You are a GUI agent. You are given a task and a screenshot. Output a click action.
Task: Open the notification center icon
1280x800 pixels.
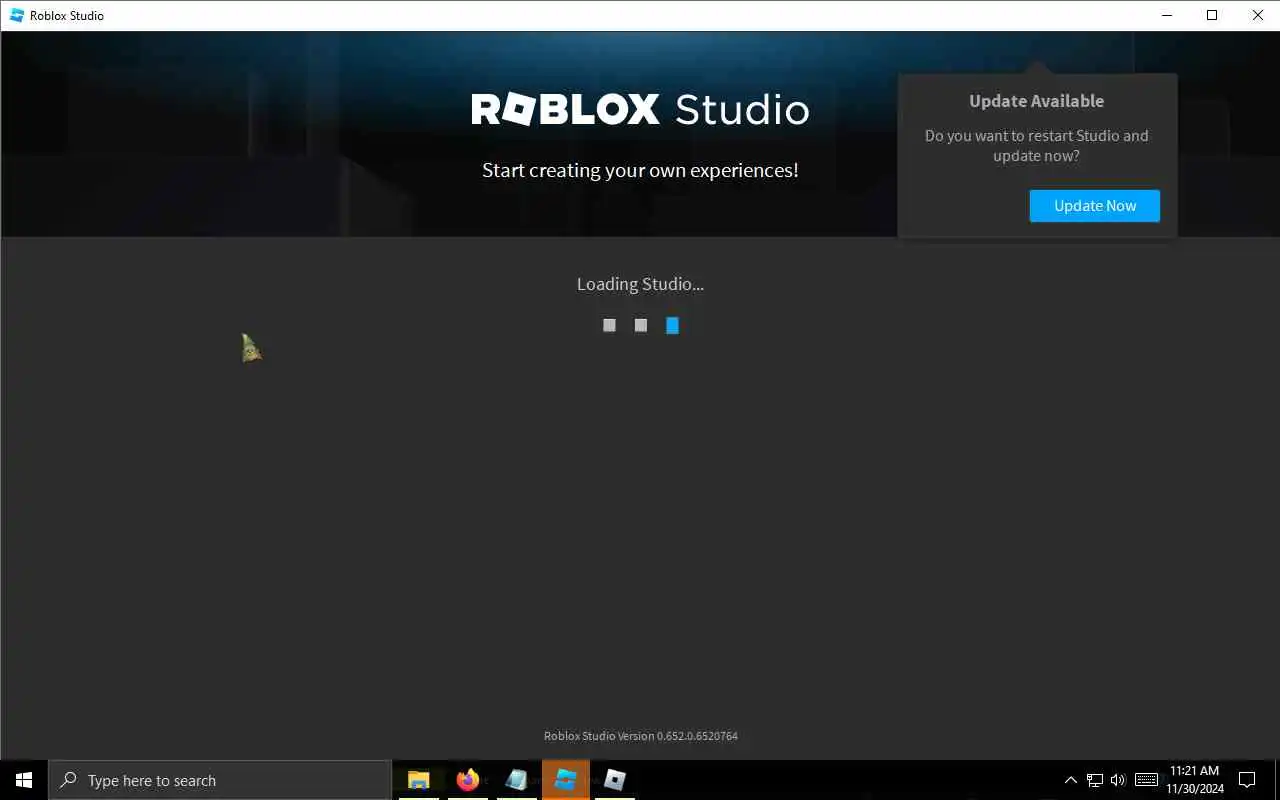[x=1248, y=780]
